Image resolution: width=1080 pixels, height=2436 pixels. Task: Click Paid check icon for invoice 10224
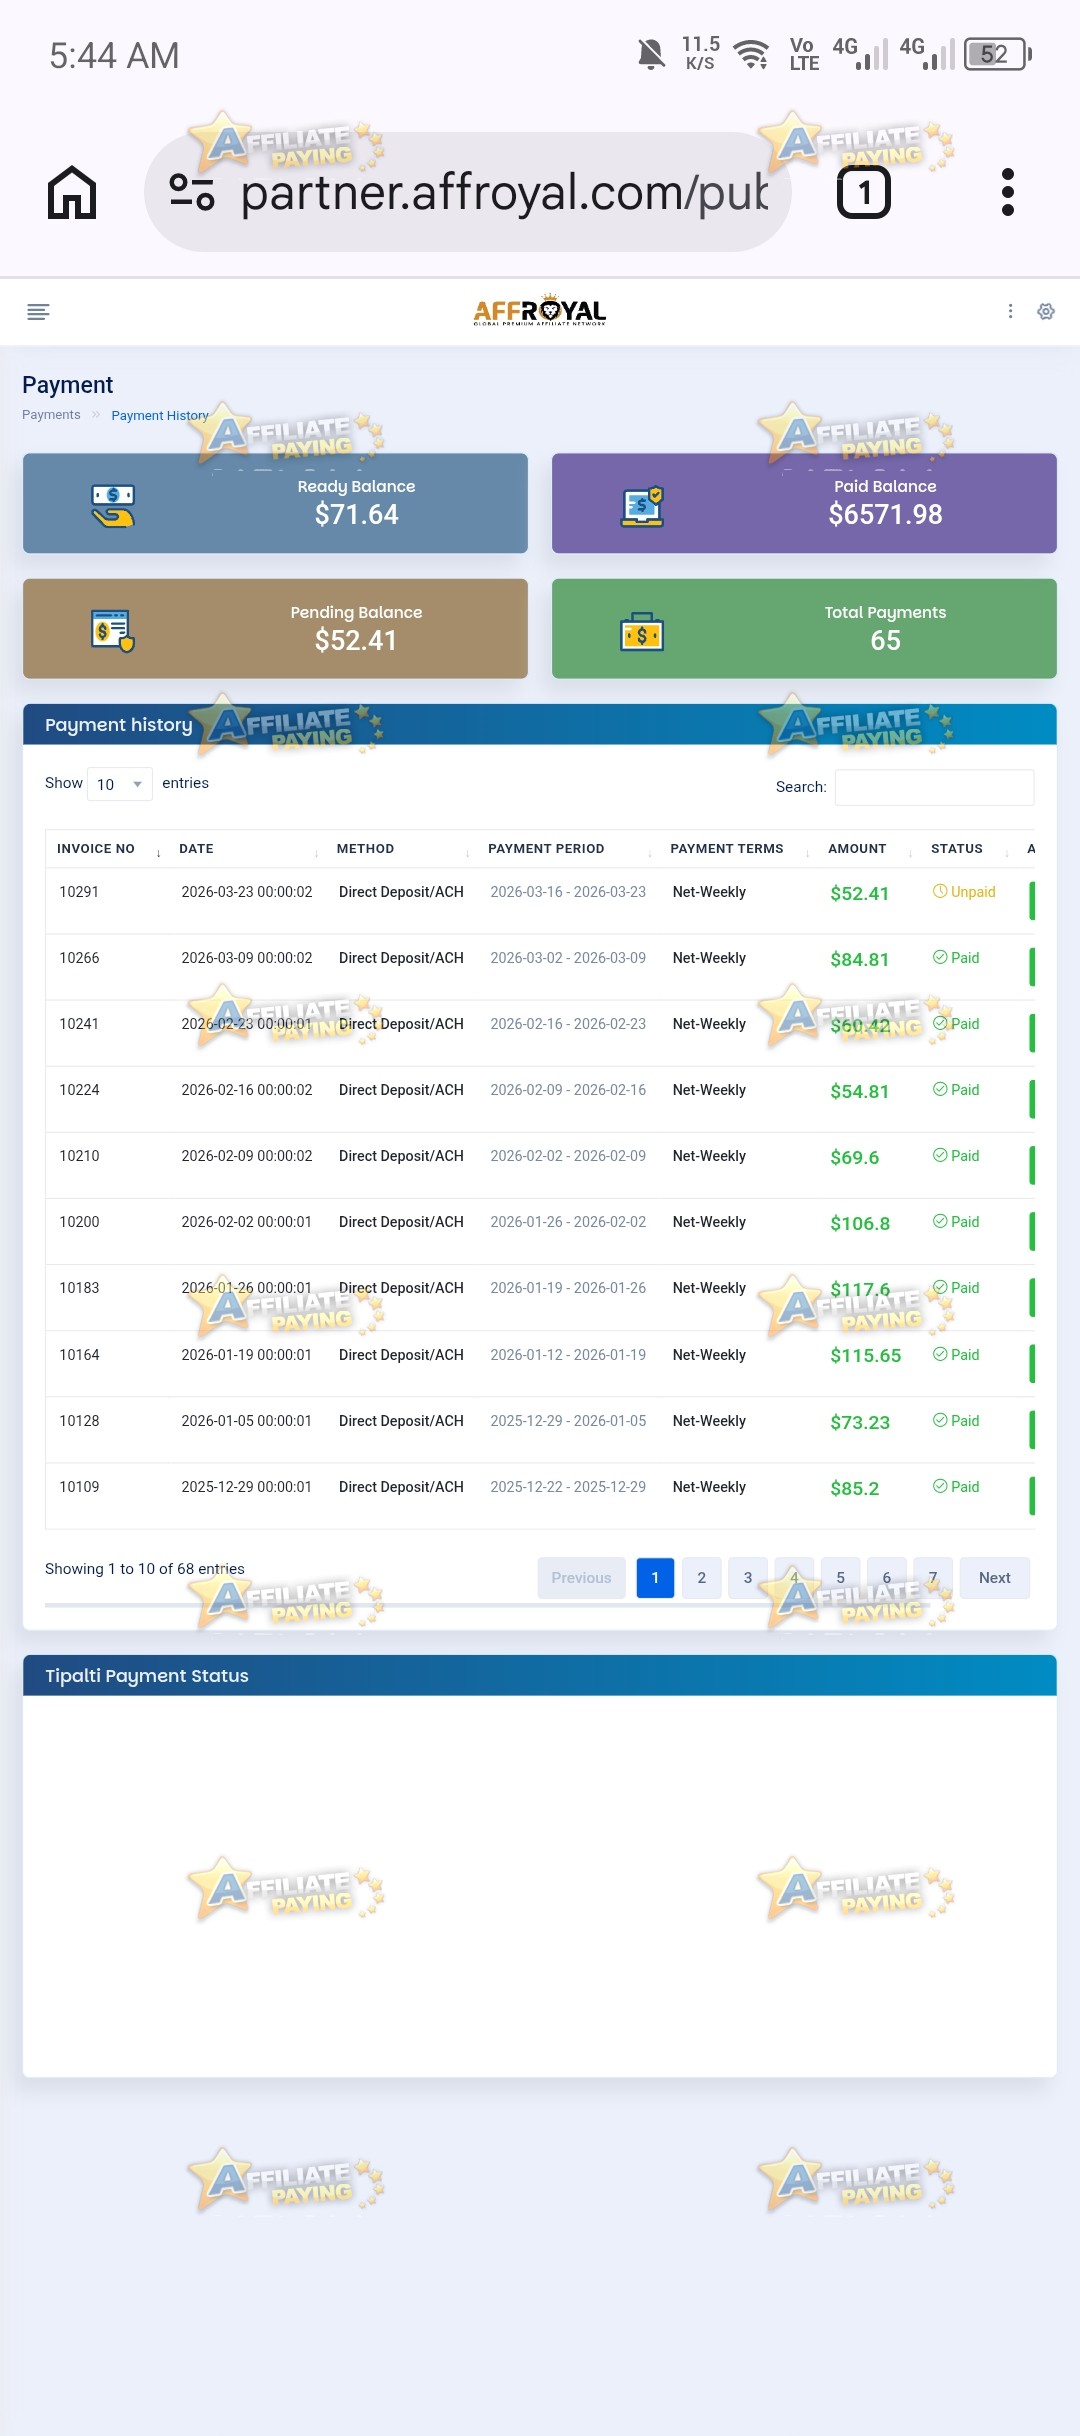click(940, 1089)
